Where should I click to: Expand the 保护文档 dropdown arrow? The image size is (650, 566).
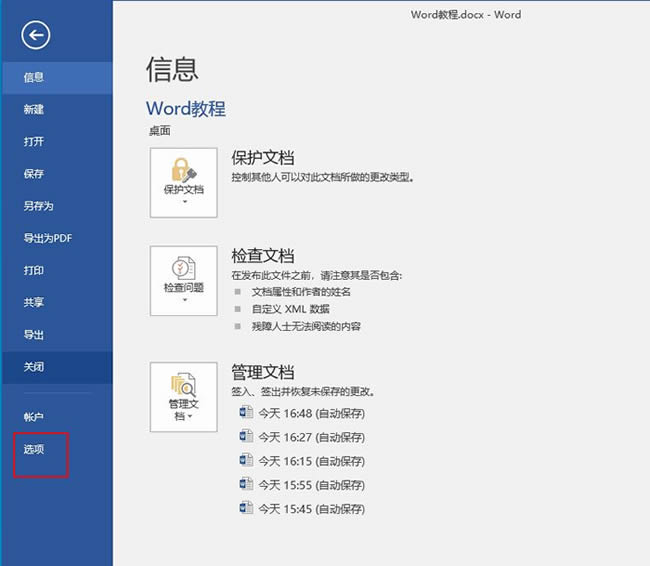pyautogui.click(x=184, y=203)
